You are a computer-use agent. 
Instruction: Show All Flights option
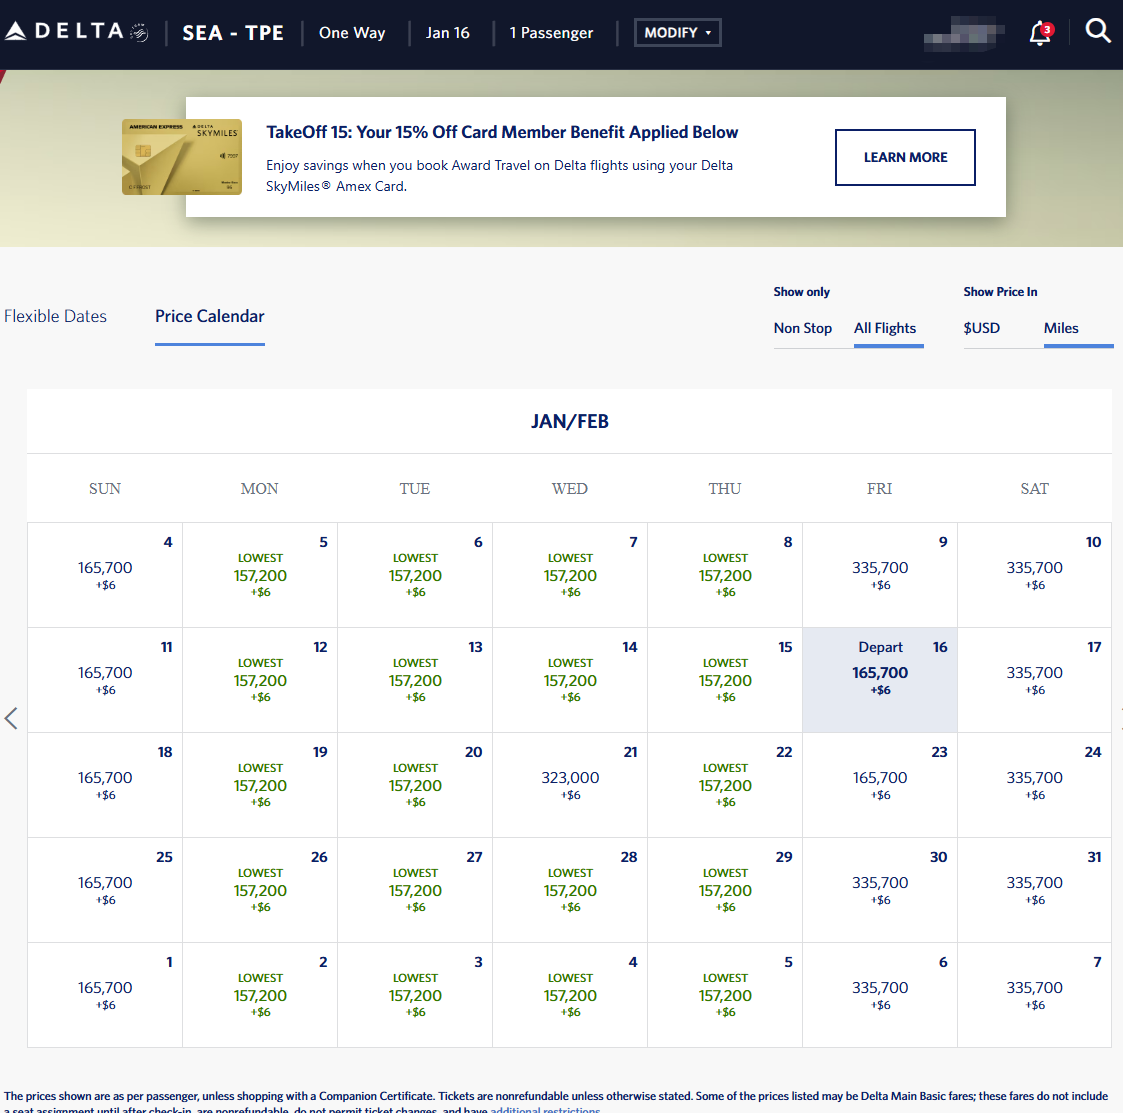[885, 328]
